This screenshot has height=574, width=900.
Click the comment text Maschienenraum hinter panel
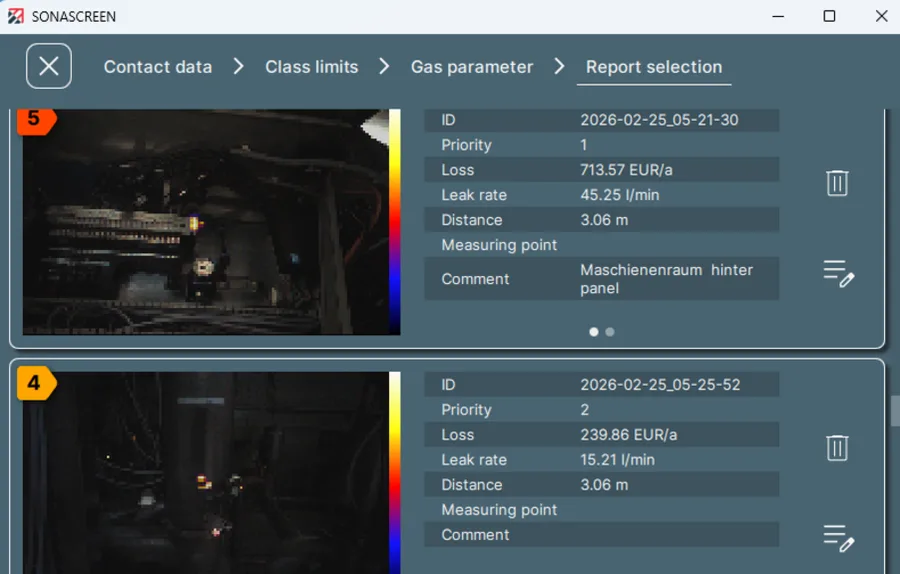click(666, 279)
